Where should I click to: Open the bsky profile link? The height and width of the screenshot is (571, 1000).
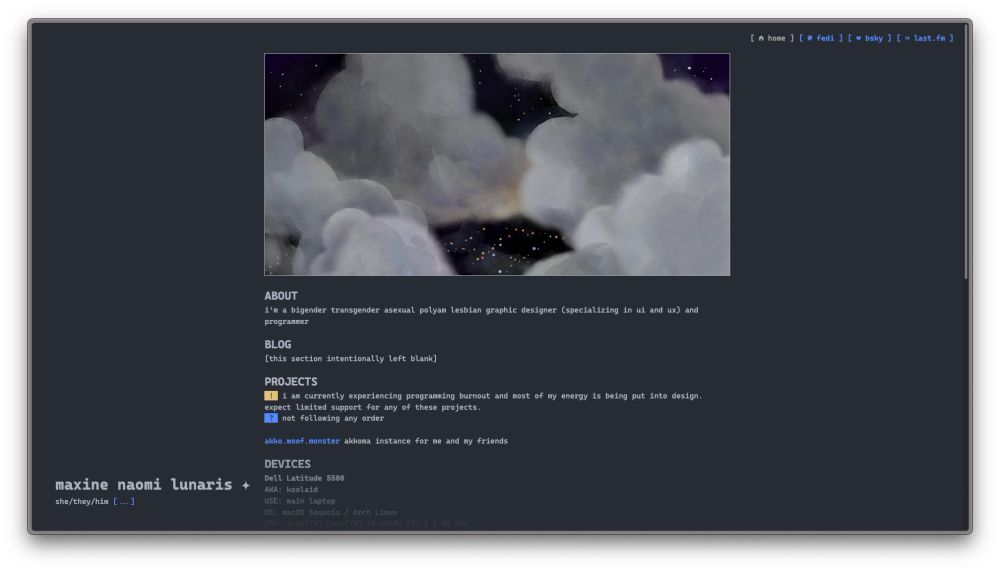click(869, 38)
